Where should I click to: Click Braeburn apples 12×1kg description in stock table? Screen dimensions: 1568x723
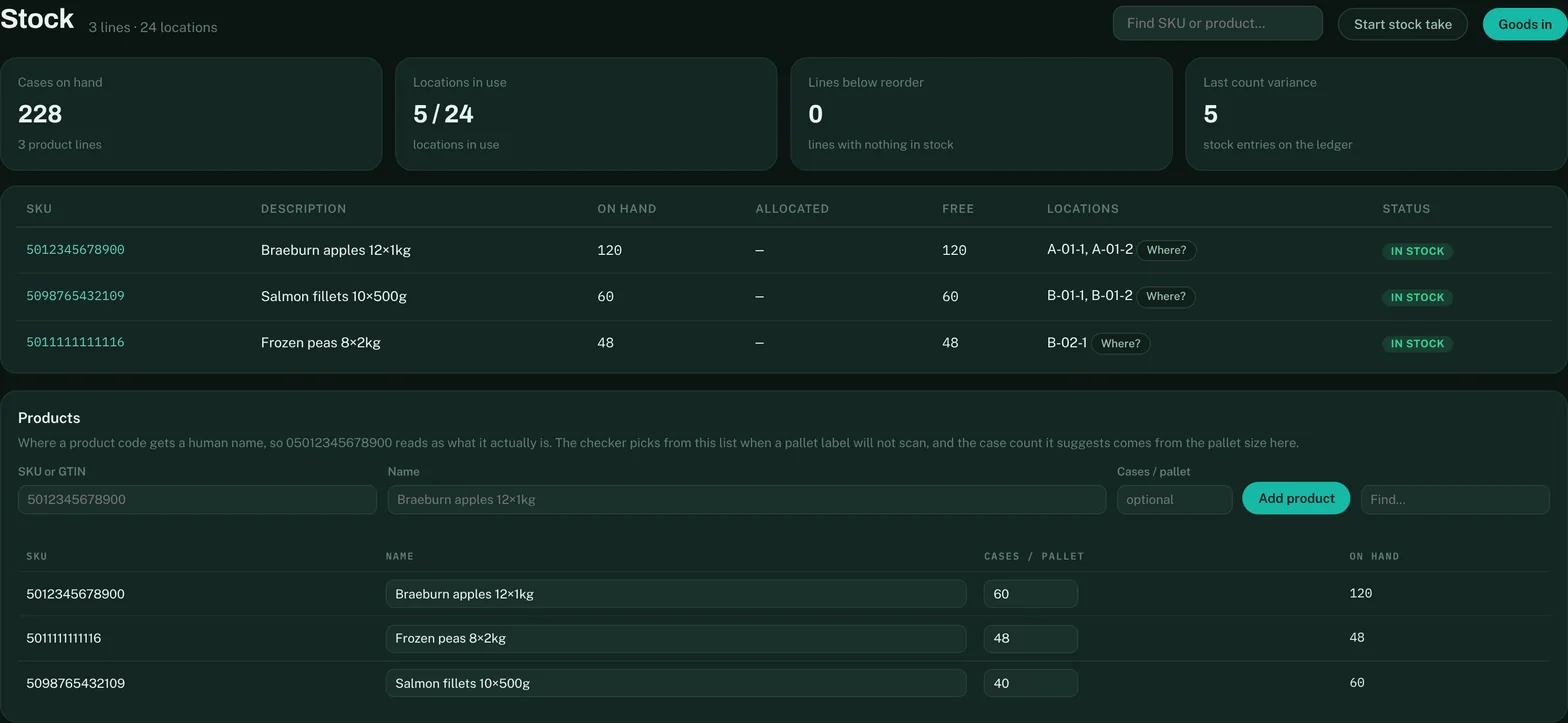(336, 250)
